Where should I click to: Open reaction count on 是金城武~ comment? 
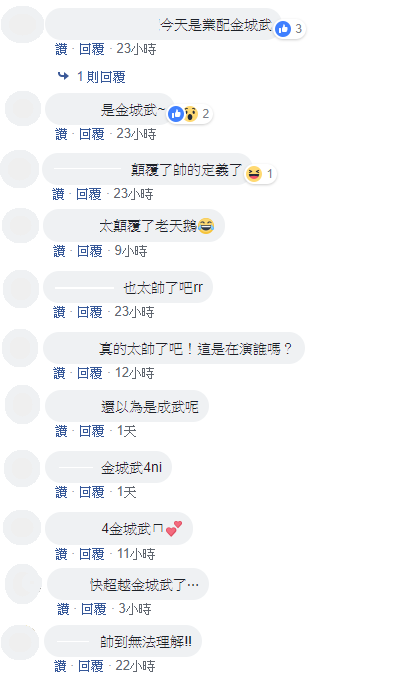(x=205, y=114)
